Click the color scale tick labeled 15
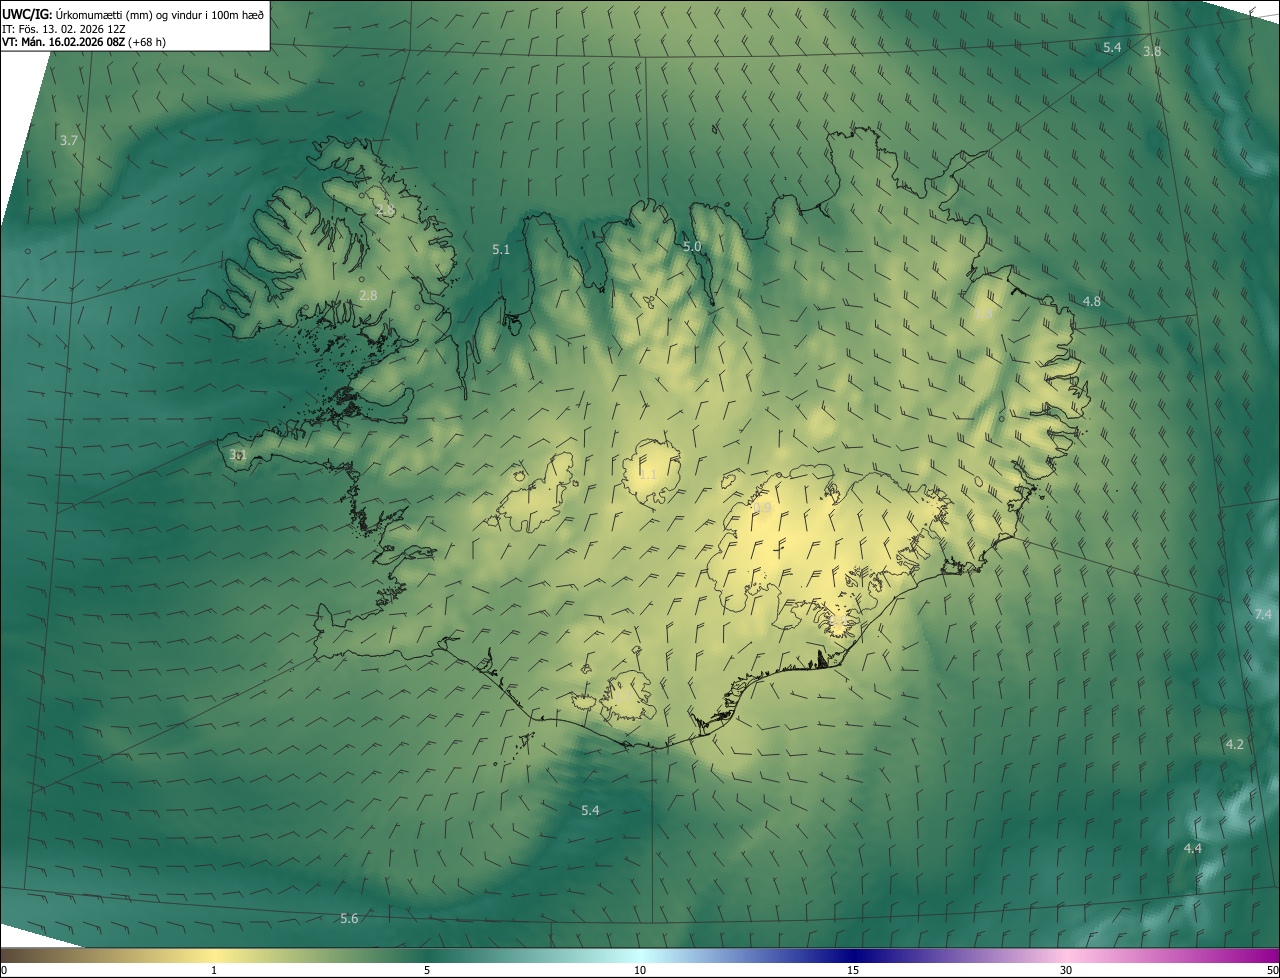Screen dimensions: 1280x978 pos(853,971)
